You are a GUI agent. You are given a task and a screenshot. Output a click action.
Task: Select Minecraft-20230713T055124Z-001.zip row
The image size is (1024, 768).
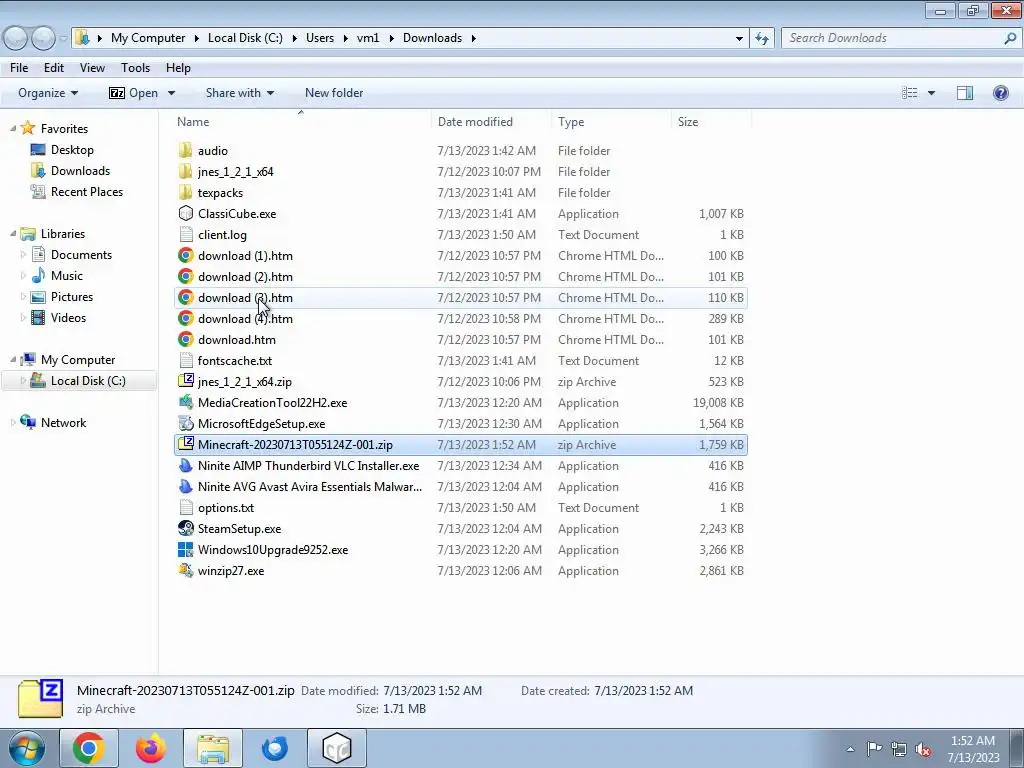point(460,445)
